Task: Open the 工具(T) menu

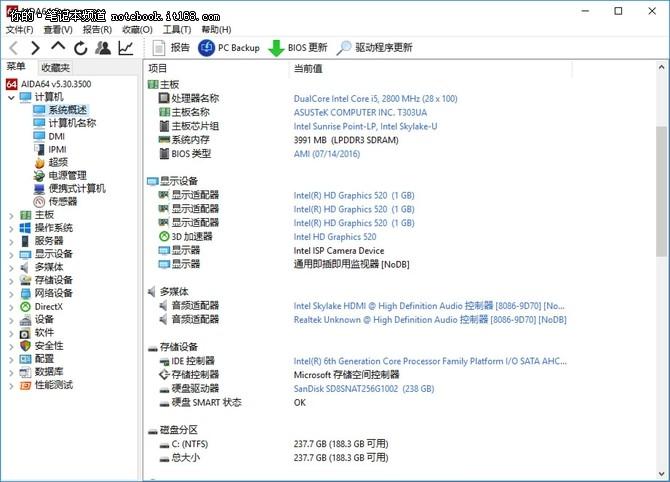Action: point(176,29)
